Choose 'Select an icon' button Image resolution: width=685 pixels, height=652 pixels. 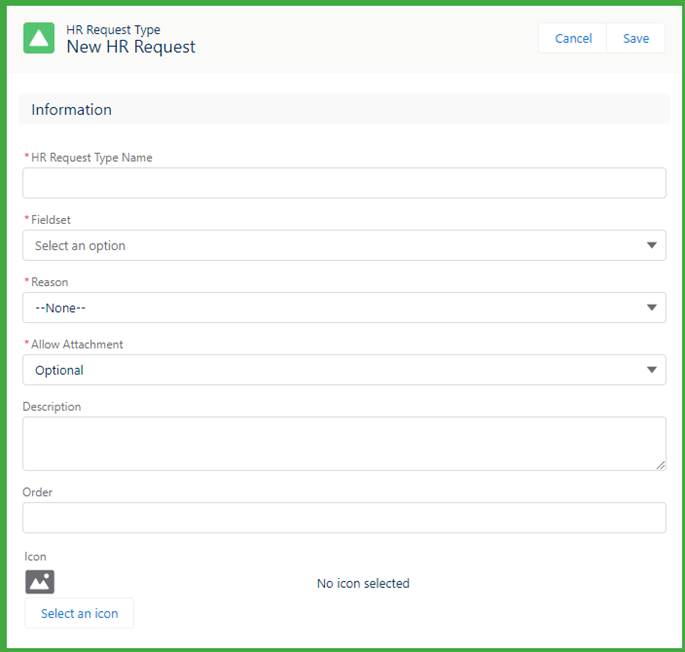coord(79,613)
